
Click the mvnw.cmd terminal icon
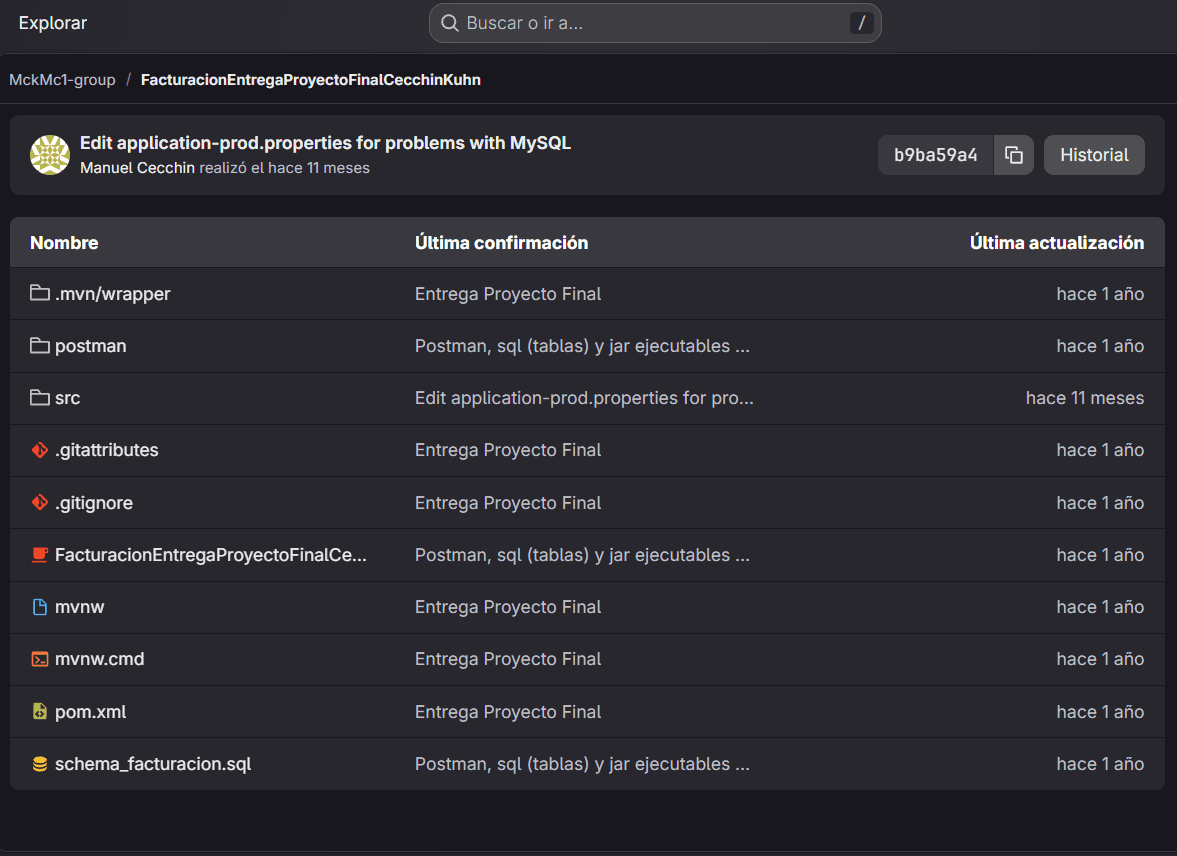click(x=40, y=659)
